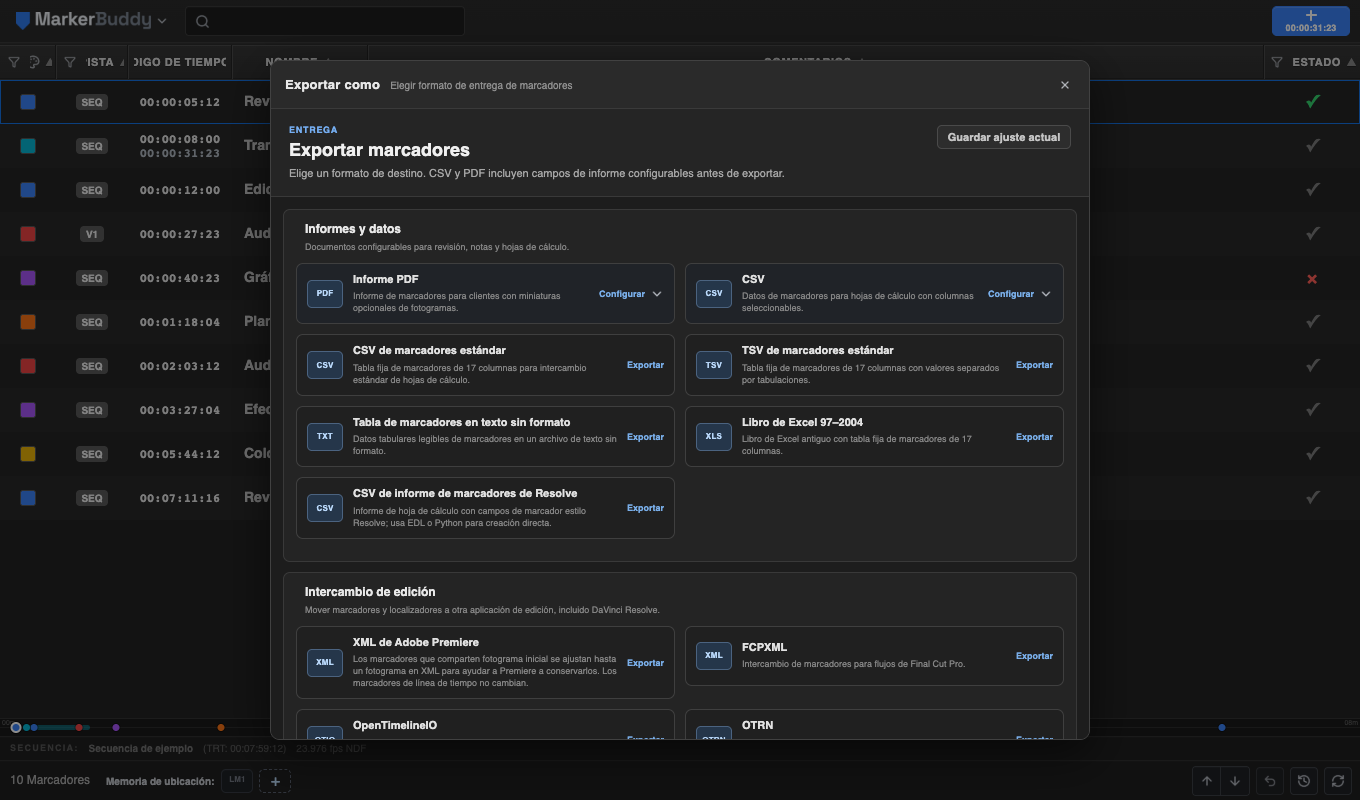Toggle the status check of the 00:05:44:12 marker

(x=1313, y=454)
